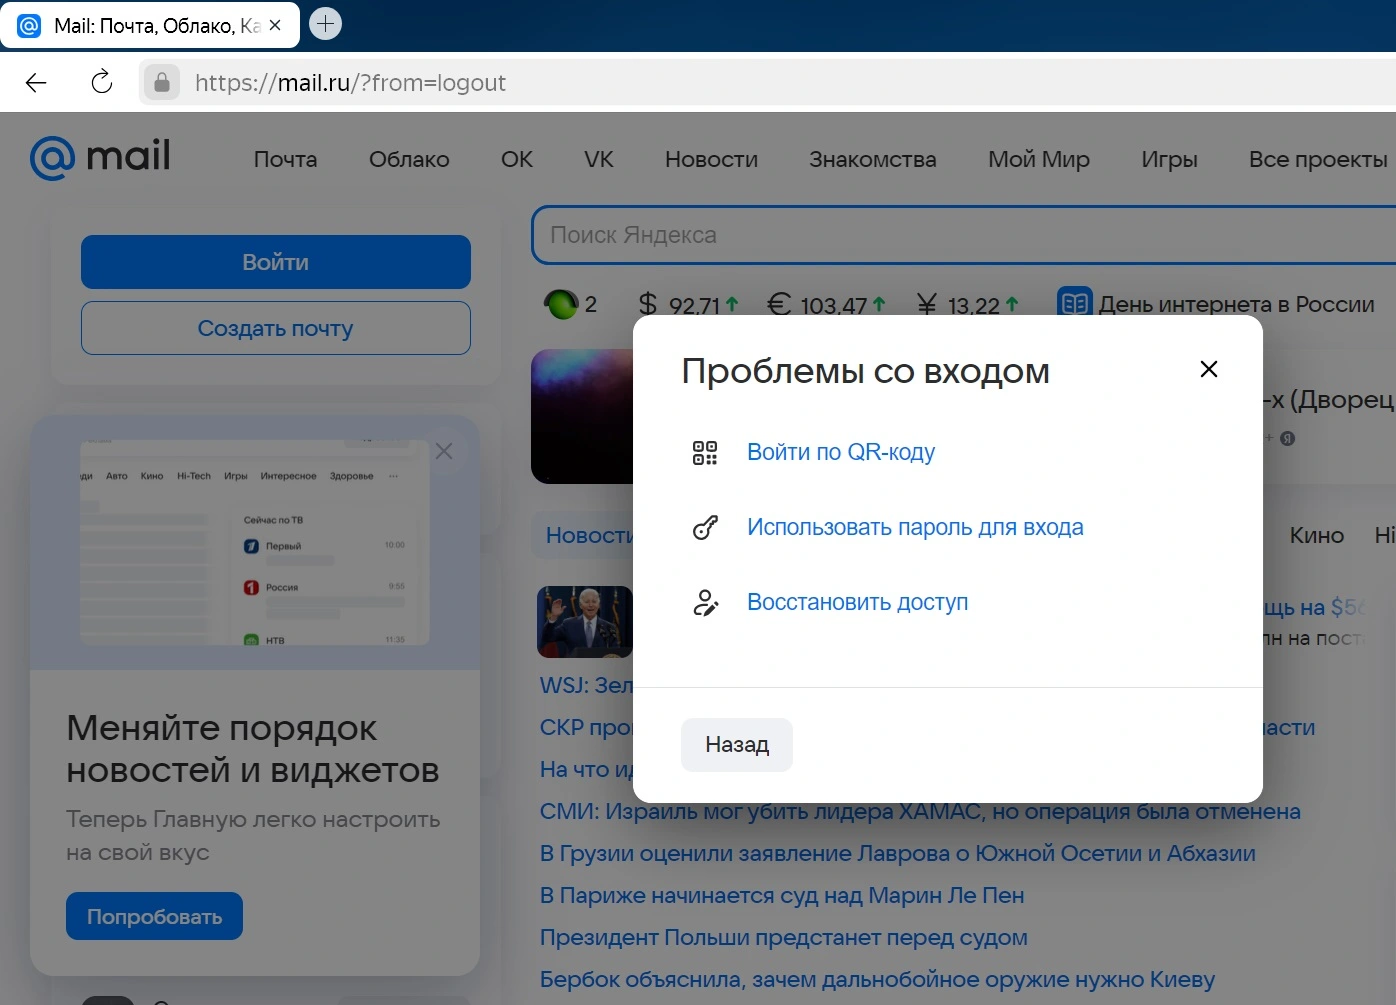Screen dimensions: 1396x1005
Task: Open OK in the top navigation
Action: point(517,160)
